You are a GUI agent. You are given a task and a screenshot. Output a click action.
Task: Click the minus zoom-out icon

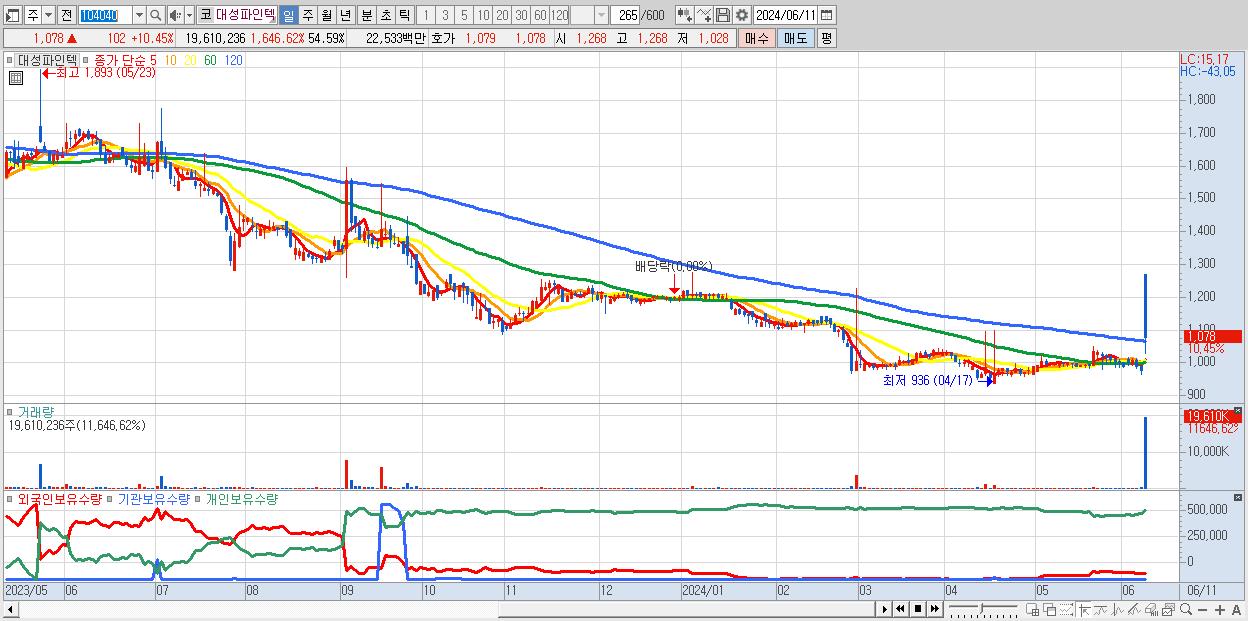pos(1202,609)
